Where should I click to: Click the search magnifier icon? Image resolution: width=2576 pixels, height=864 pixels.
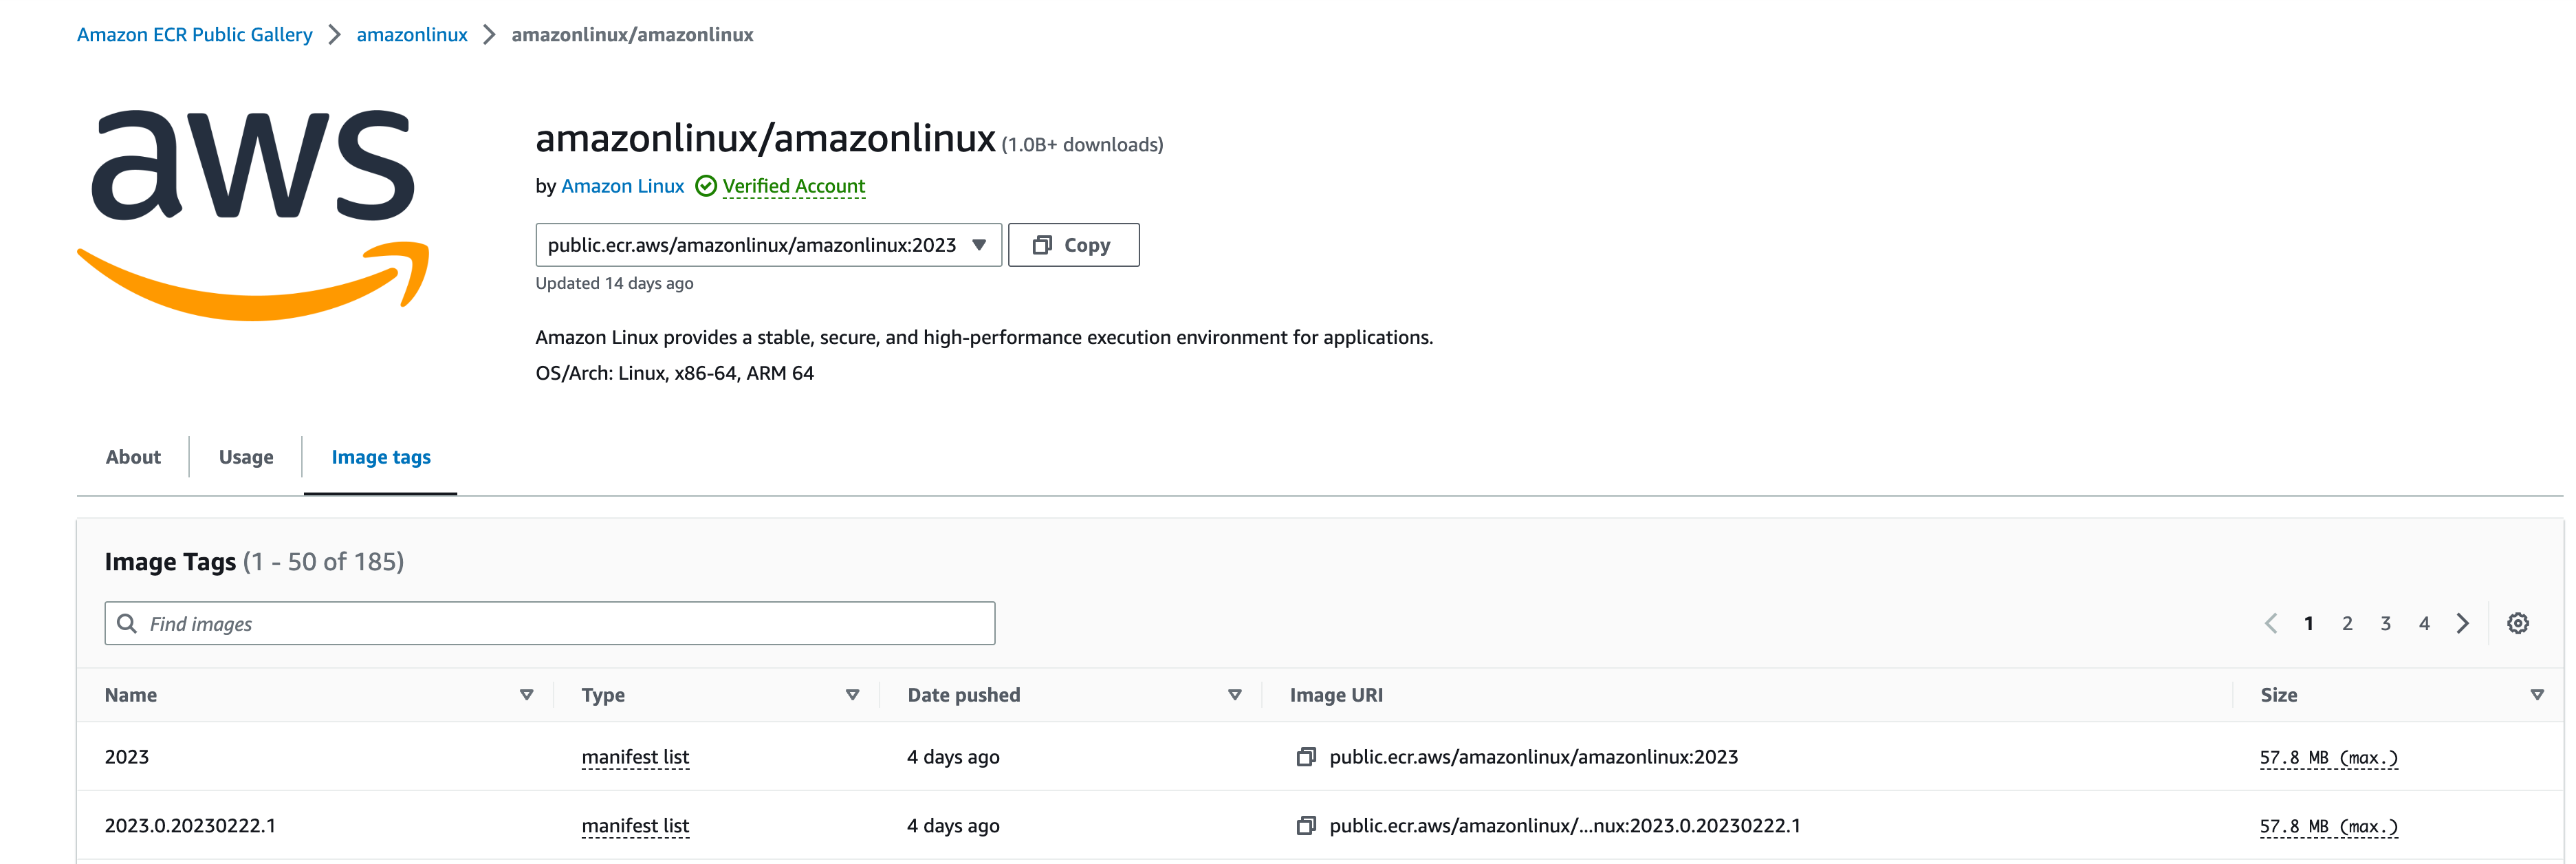pyautogui.click(x=127, y=623)
